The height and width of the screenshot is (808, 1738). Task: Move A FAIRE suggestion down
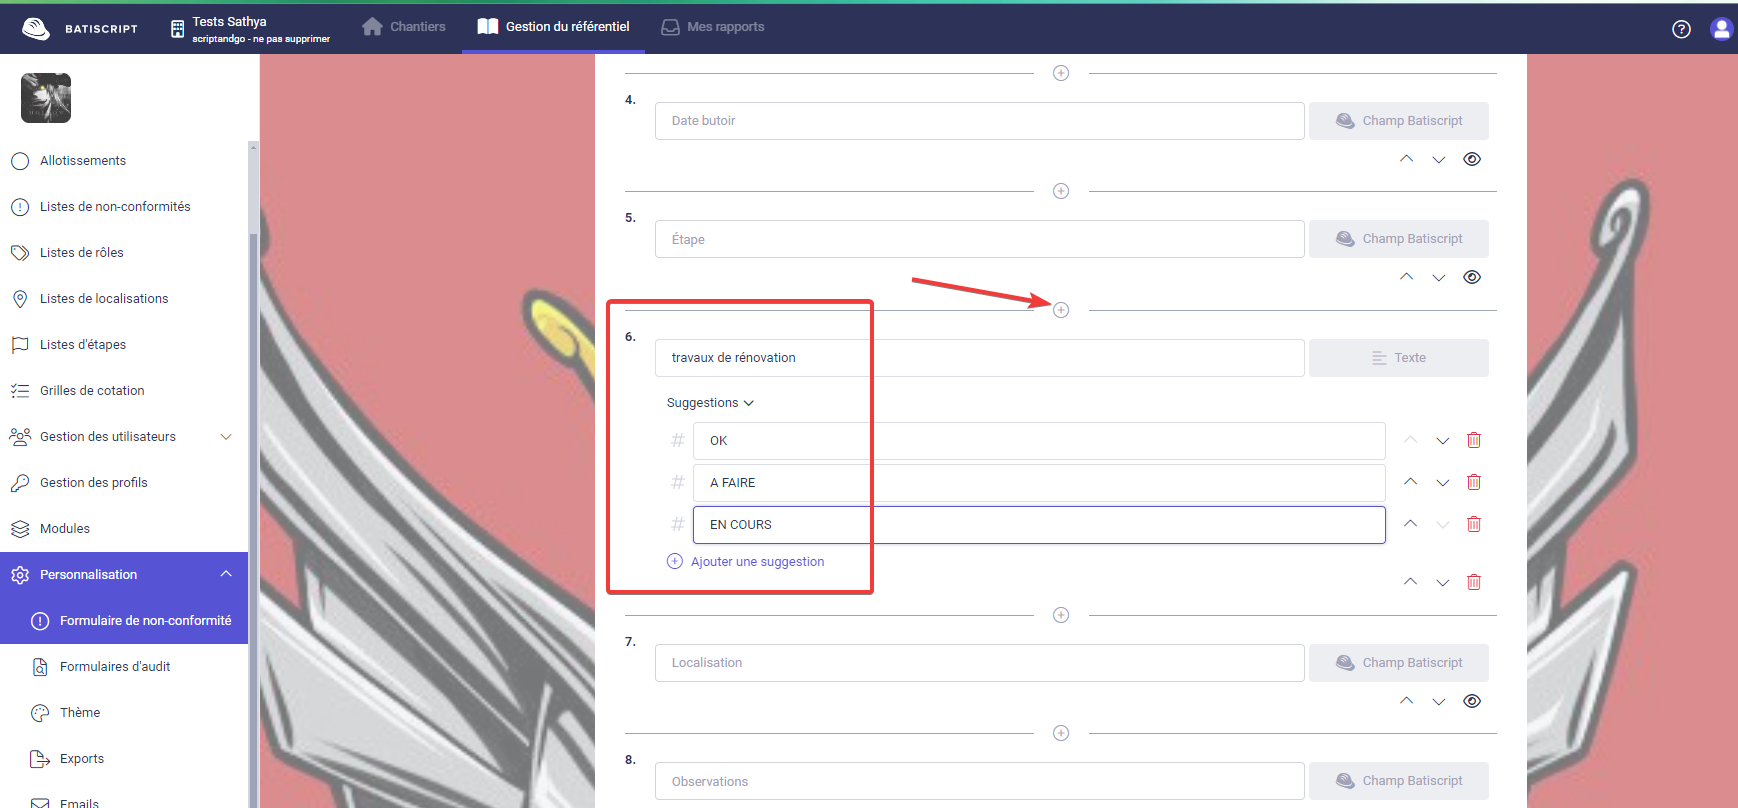pyautogui.click(x=1443, y=483)
